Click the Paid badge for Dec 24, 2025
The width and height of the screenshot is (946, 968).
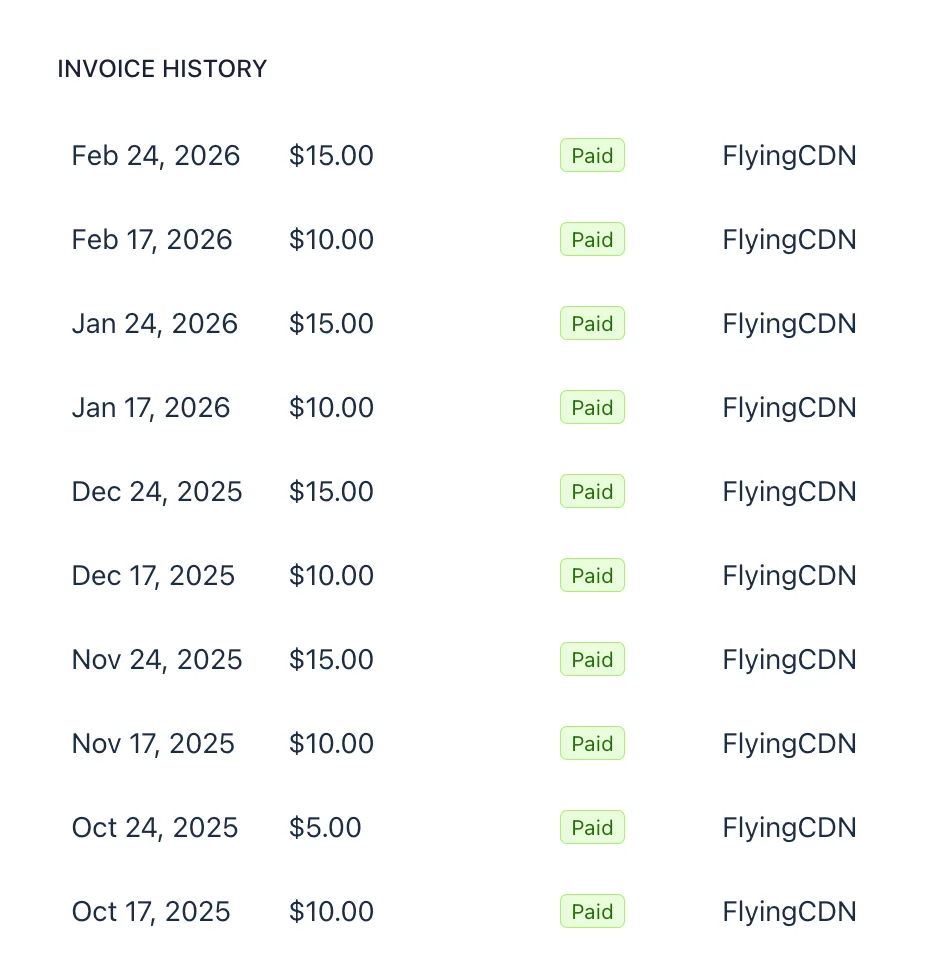pyautogui.click(x=592, y=492)
